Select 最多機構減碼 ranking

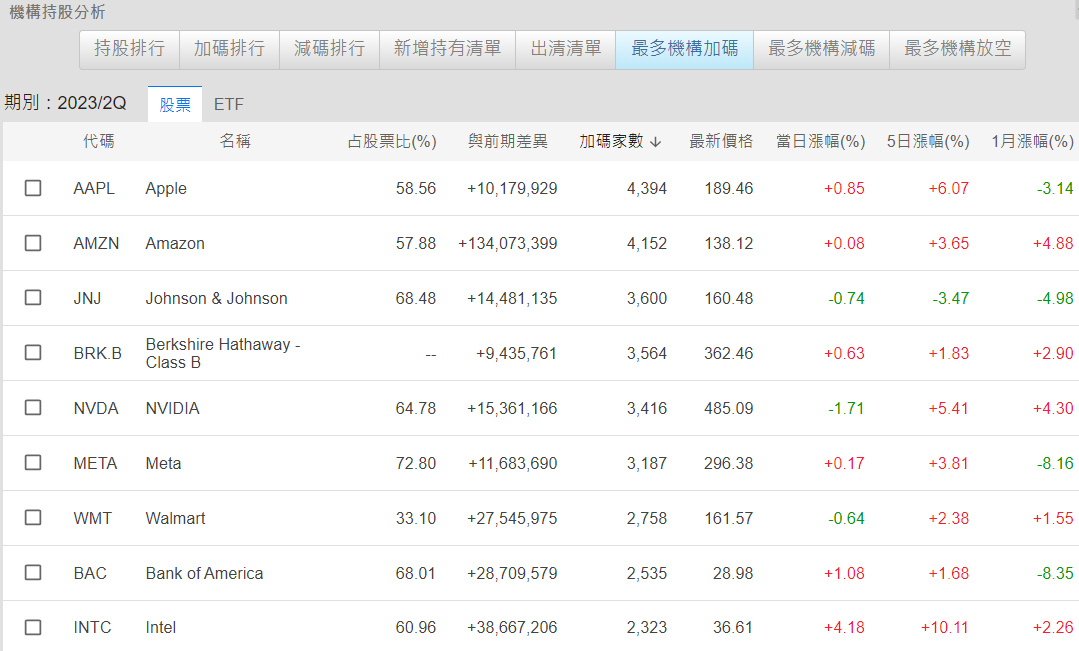pos(821,48)
